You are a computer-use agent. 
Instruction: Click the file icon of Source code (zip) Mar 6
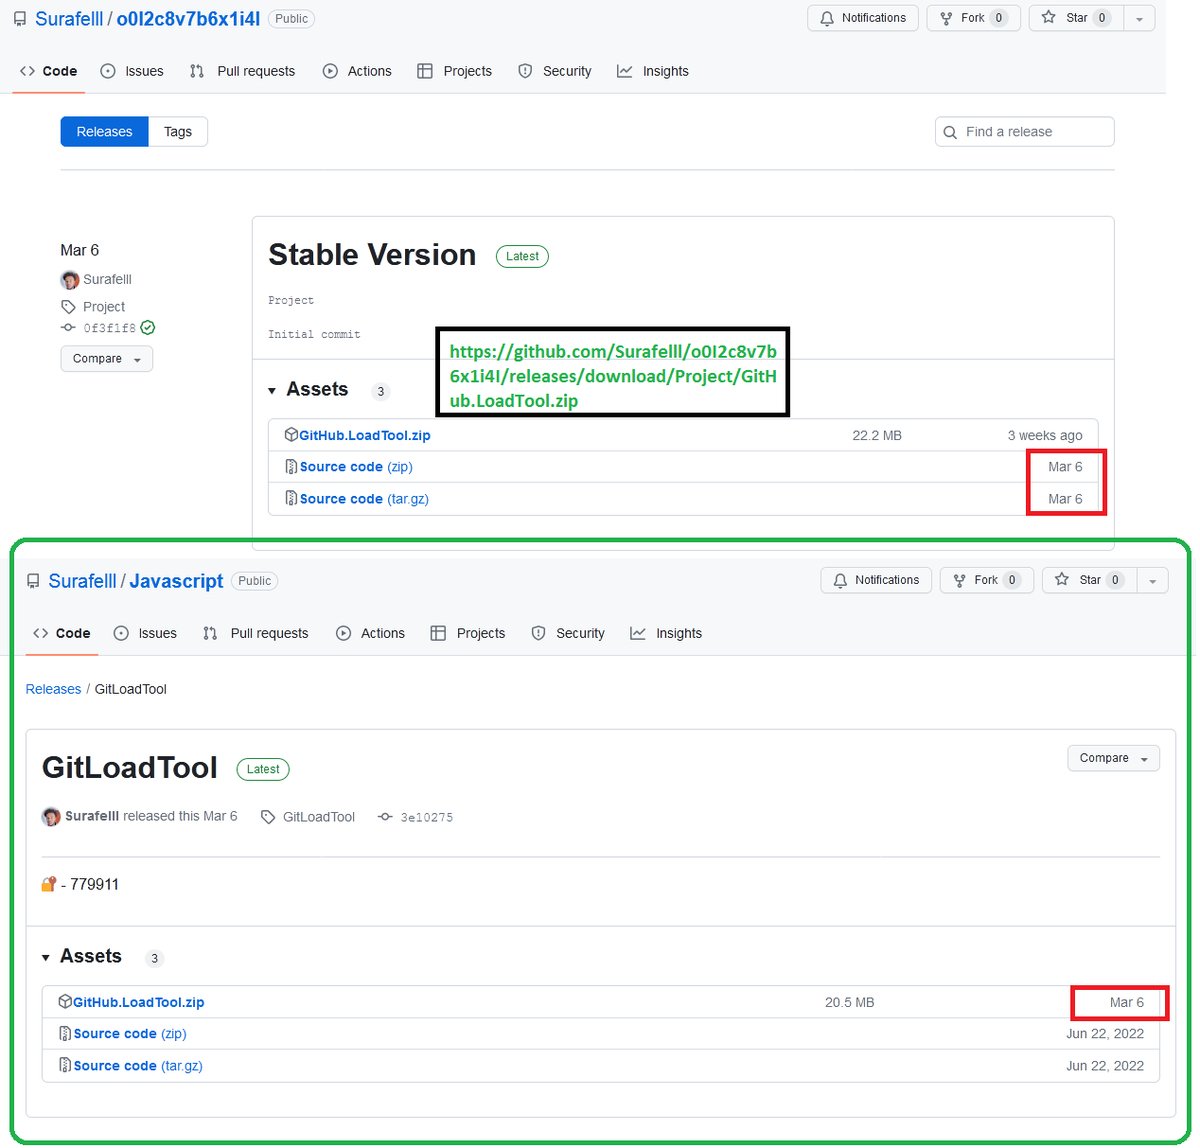[x=291, y=467]
